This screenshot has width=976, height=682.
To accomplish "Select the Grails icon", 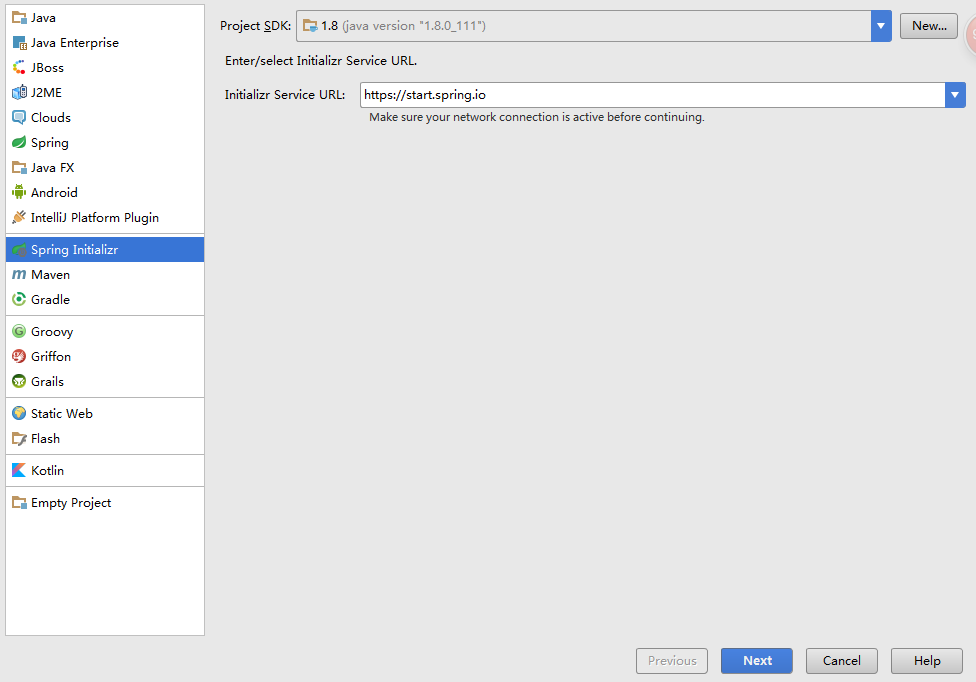I will coord(19,381).
